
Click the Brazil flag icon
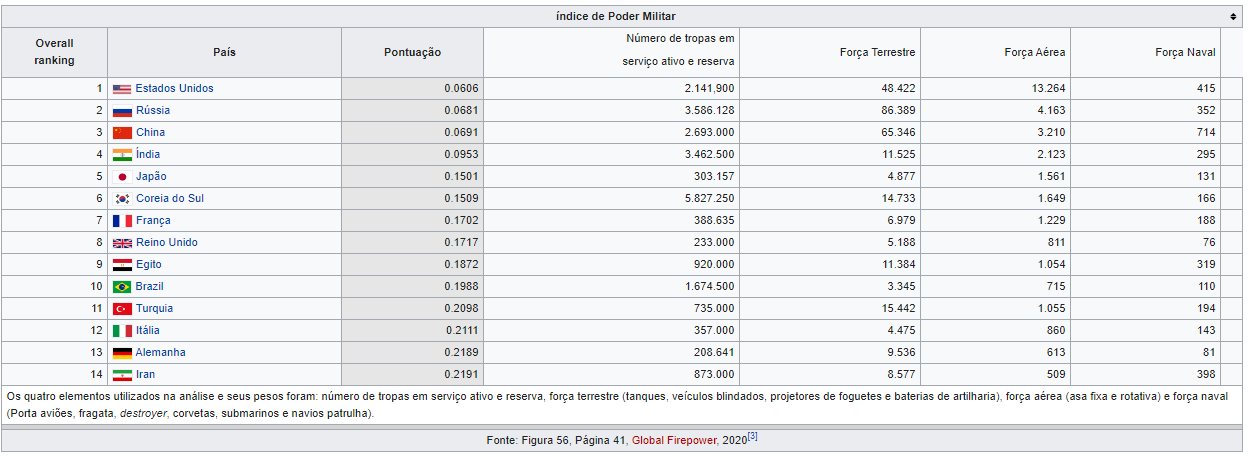[x=122, y=287]
